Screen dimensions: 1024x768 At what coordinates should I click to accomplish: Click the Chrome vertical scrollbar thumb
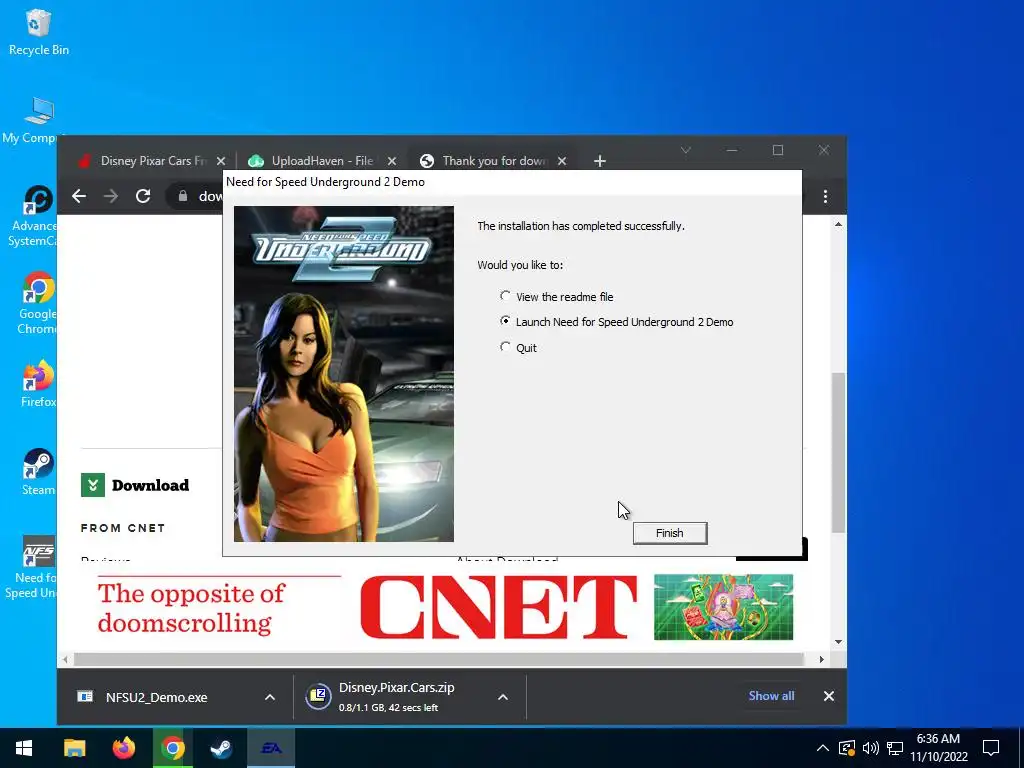pos(839,453)
